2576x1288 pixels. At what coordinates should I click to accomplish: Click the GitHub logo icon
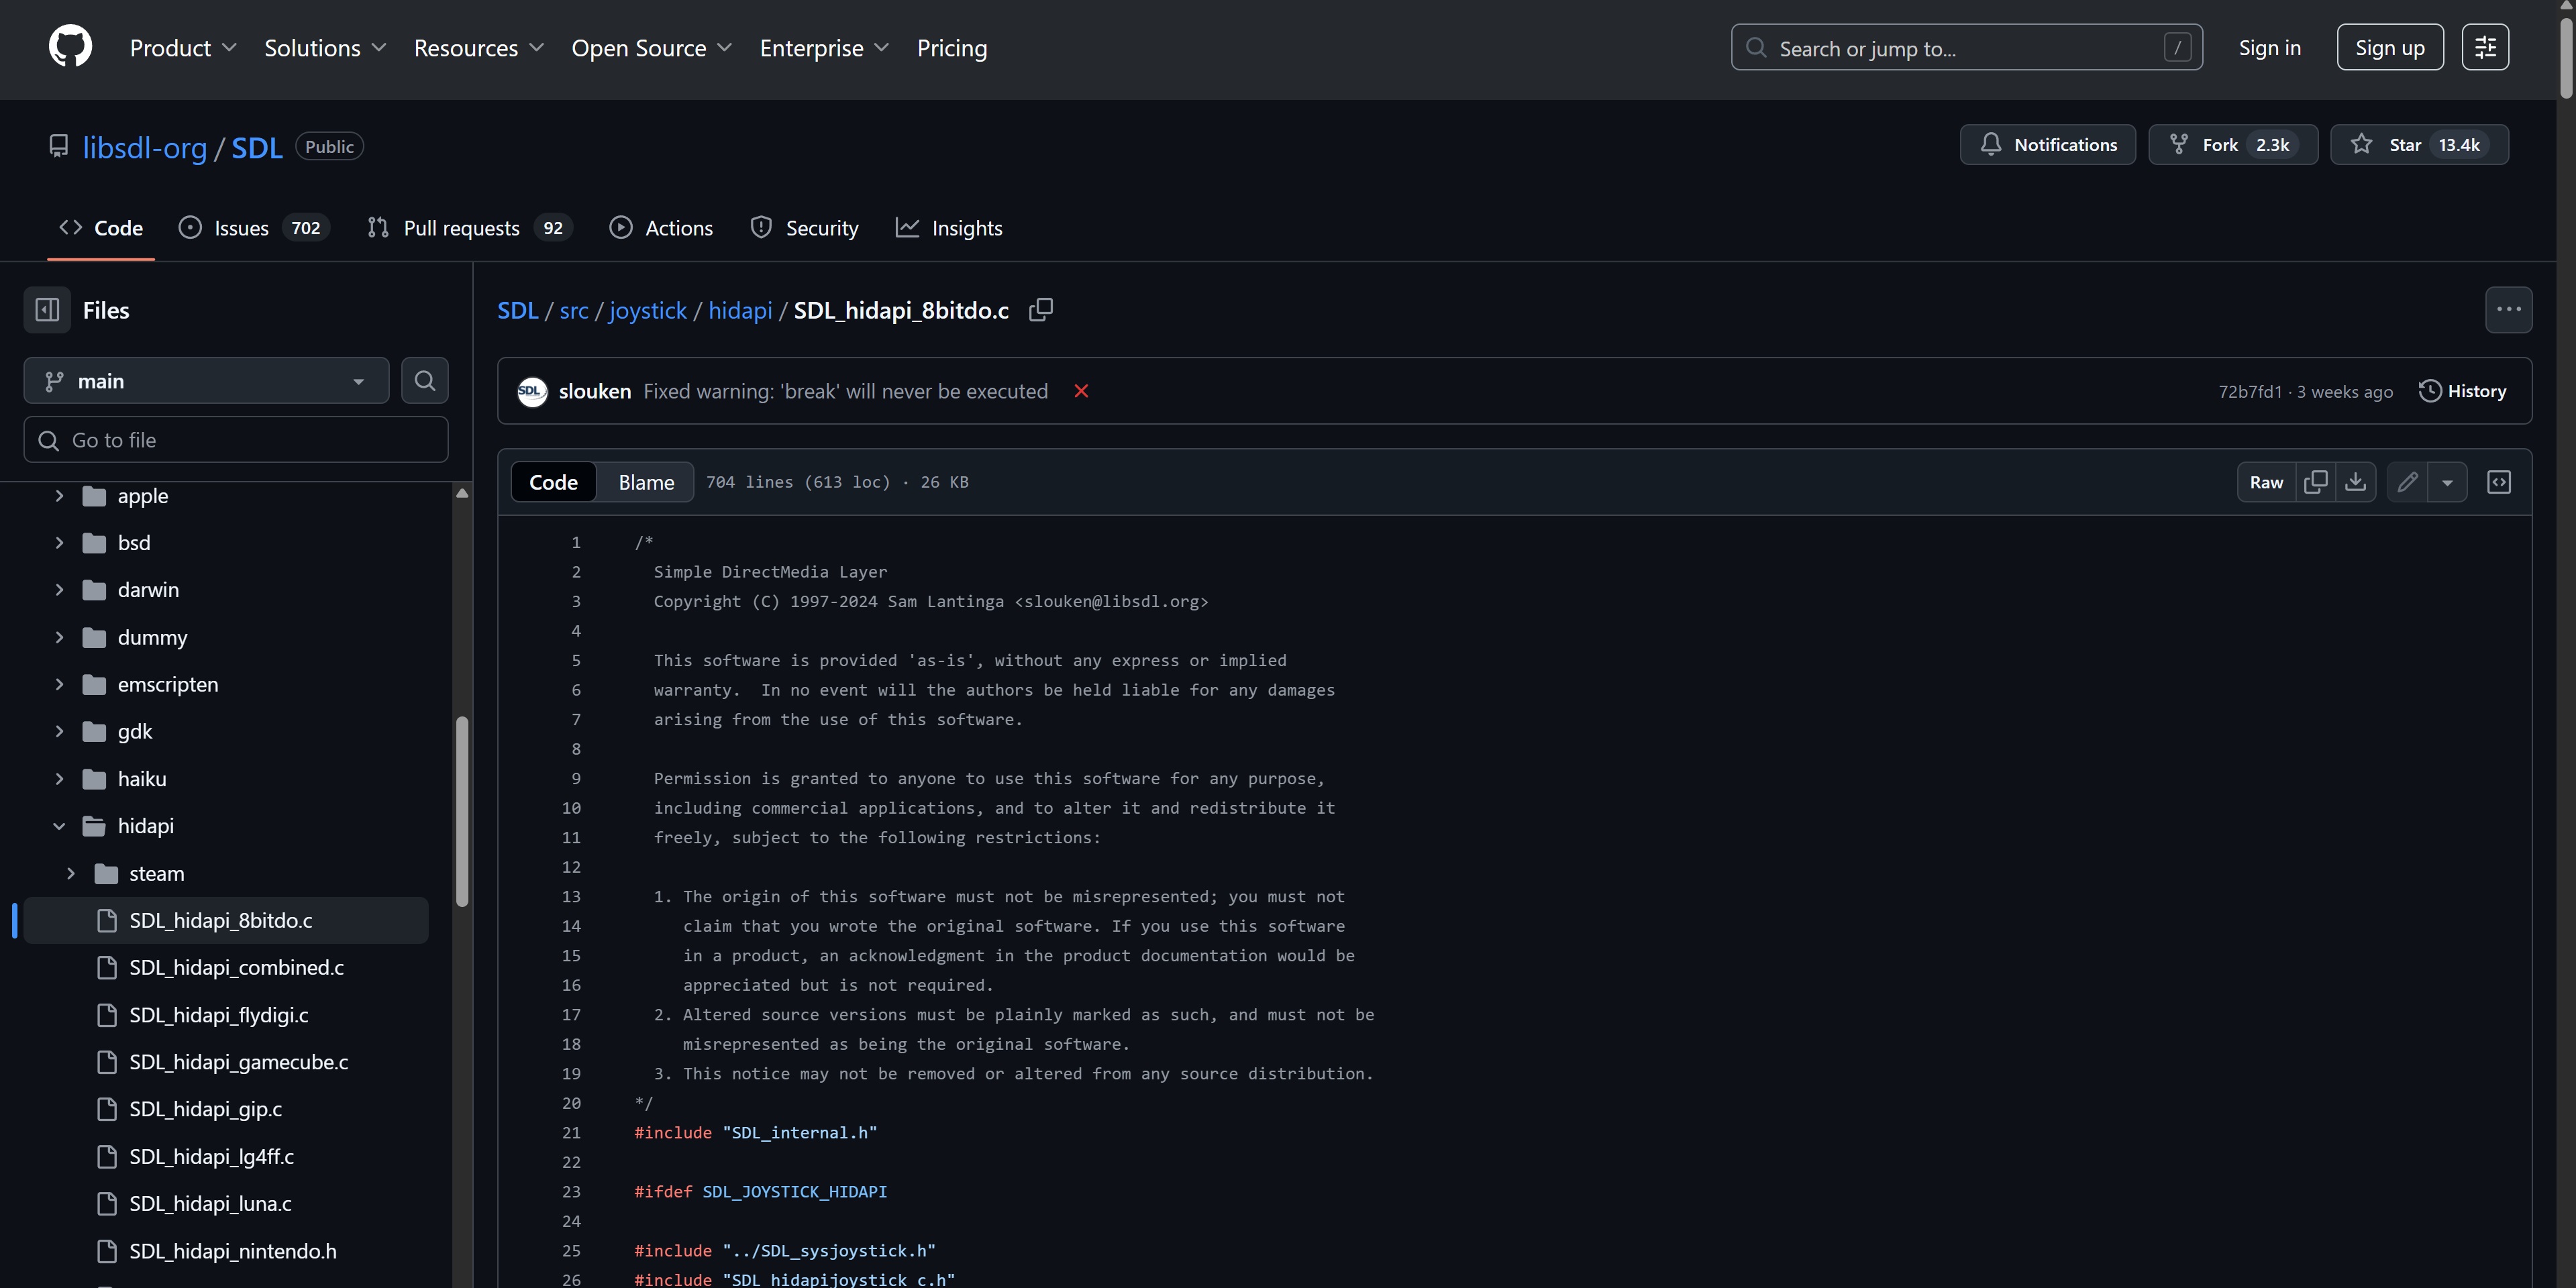point(70,47)
